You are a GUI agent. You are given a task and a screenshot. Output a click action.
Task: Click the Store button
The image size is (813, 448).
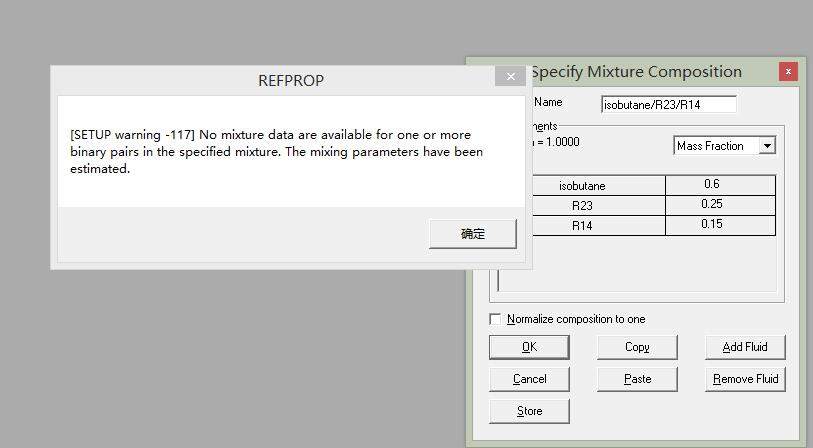[529, 411]
